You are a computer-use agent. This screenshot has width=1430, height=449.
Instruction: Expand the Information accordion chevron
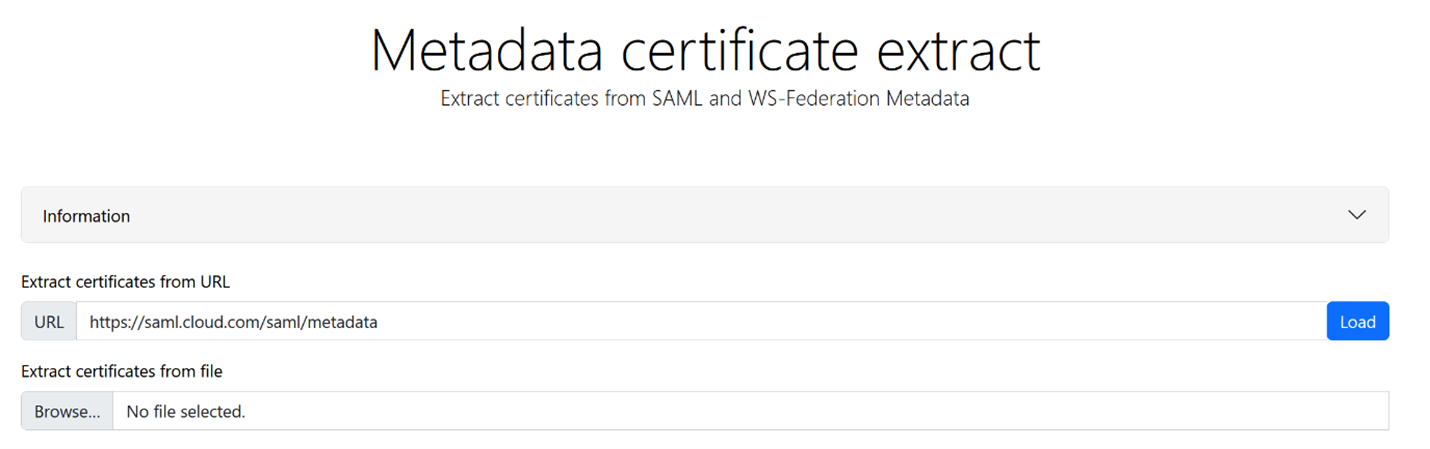click(x=1356, y=215)
